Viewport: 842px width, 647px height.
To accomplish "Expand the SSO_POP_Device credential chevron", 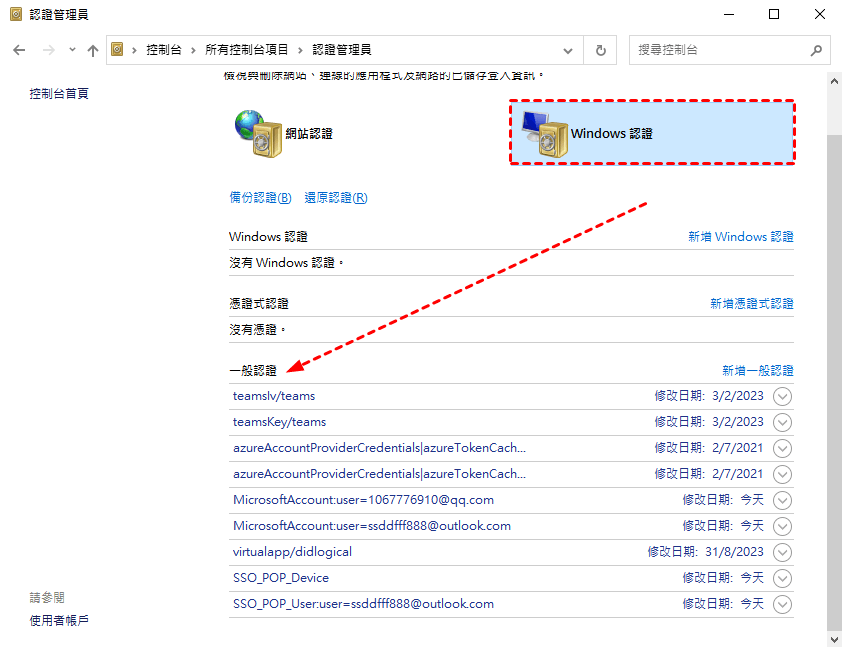I will pyautogui.click(x=782, y=578).
